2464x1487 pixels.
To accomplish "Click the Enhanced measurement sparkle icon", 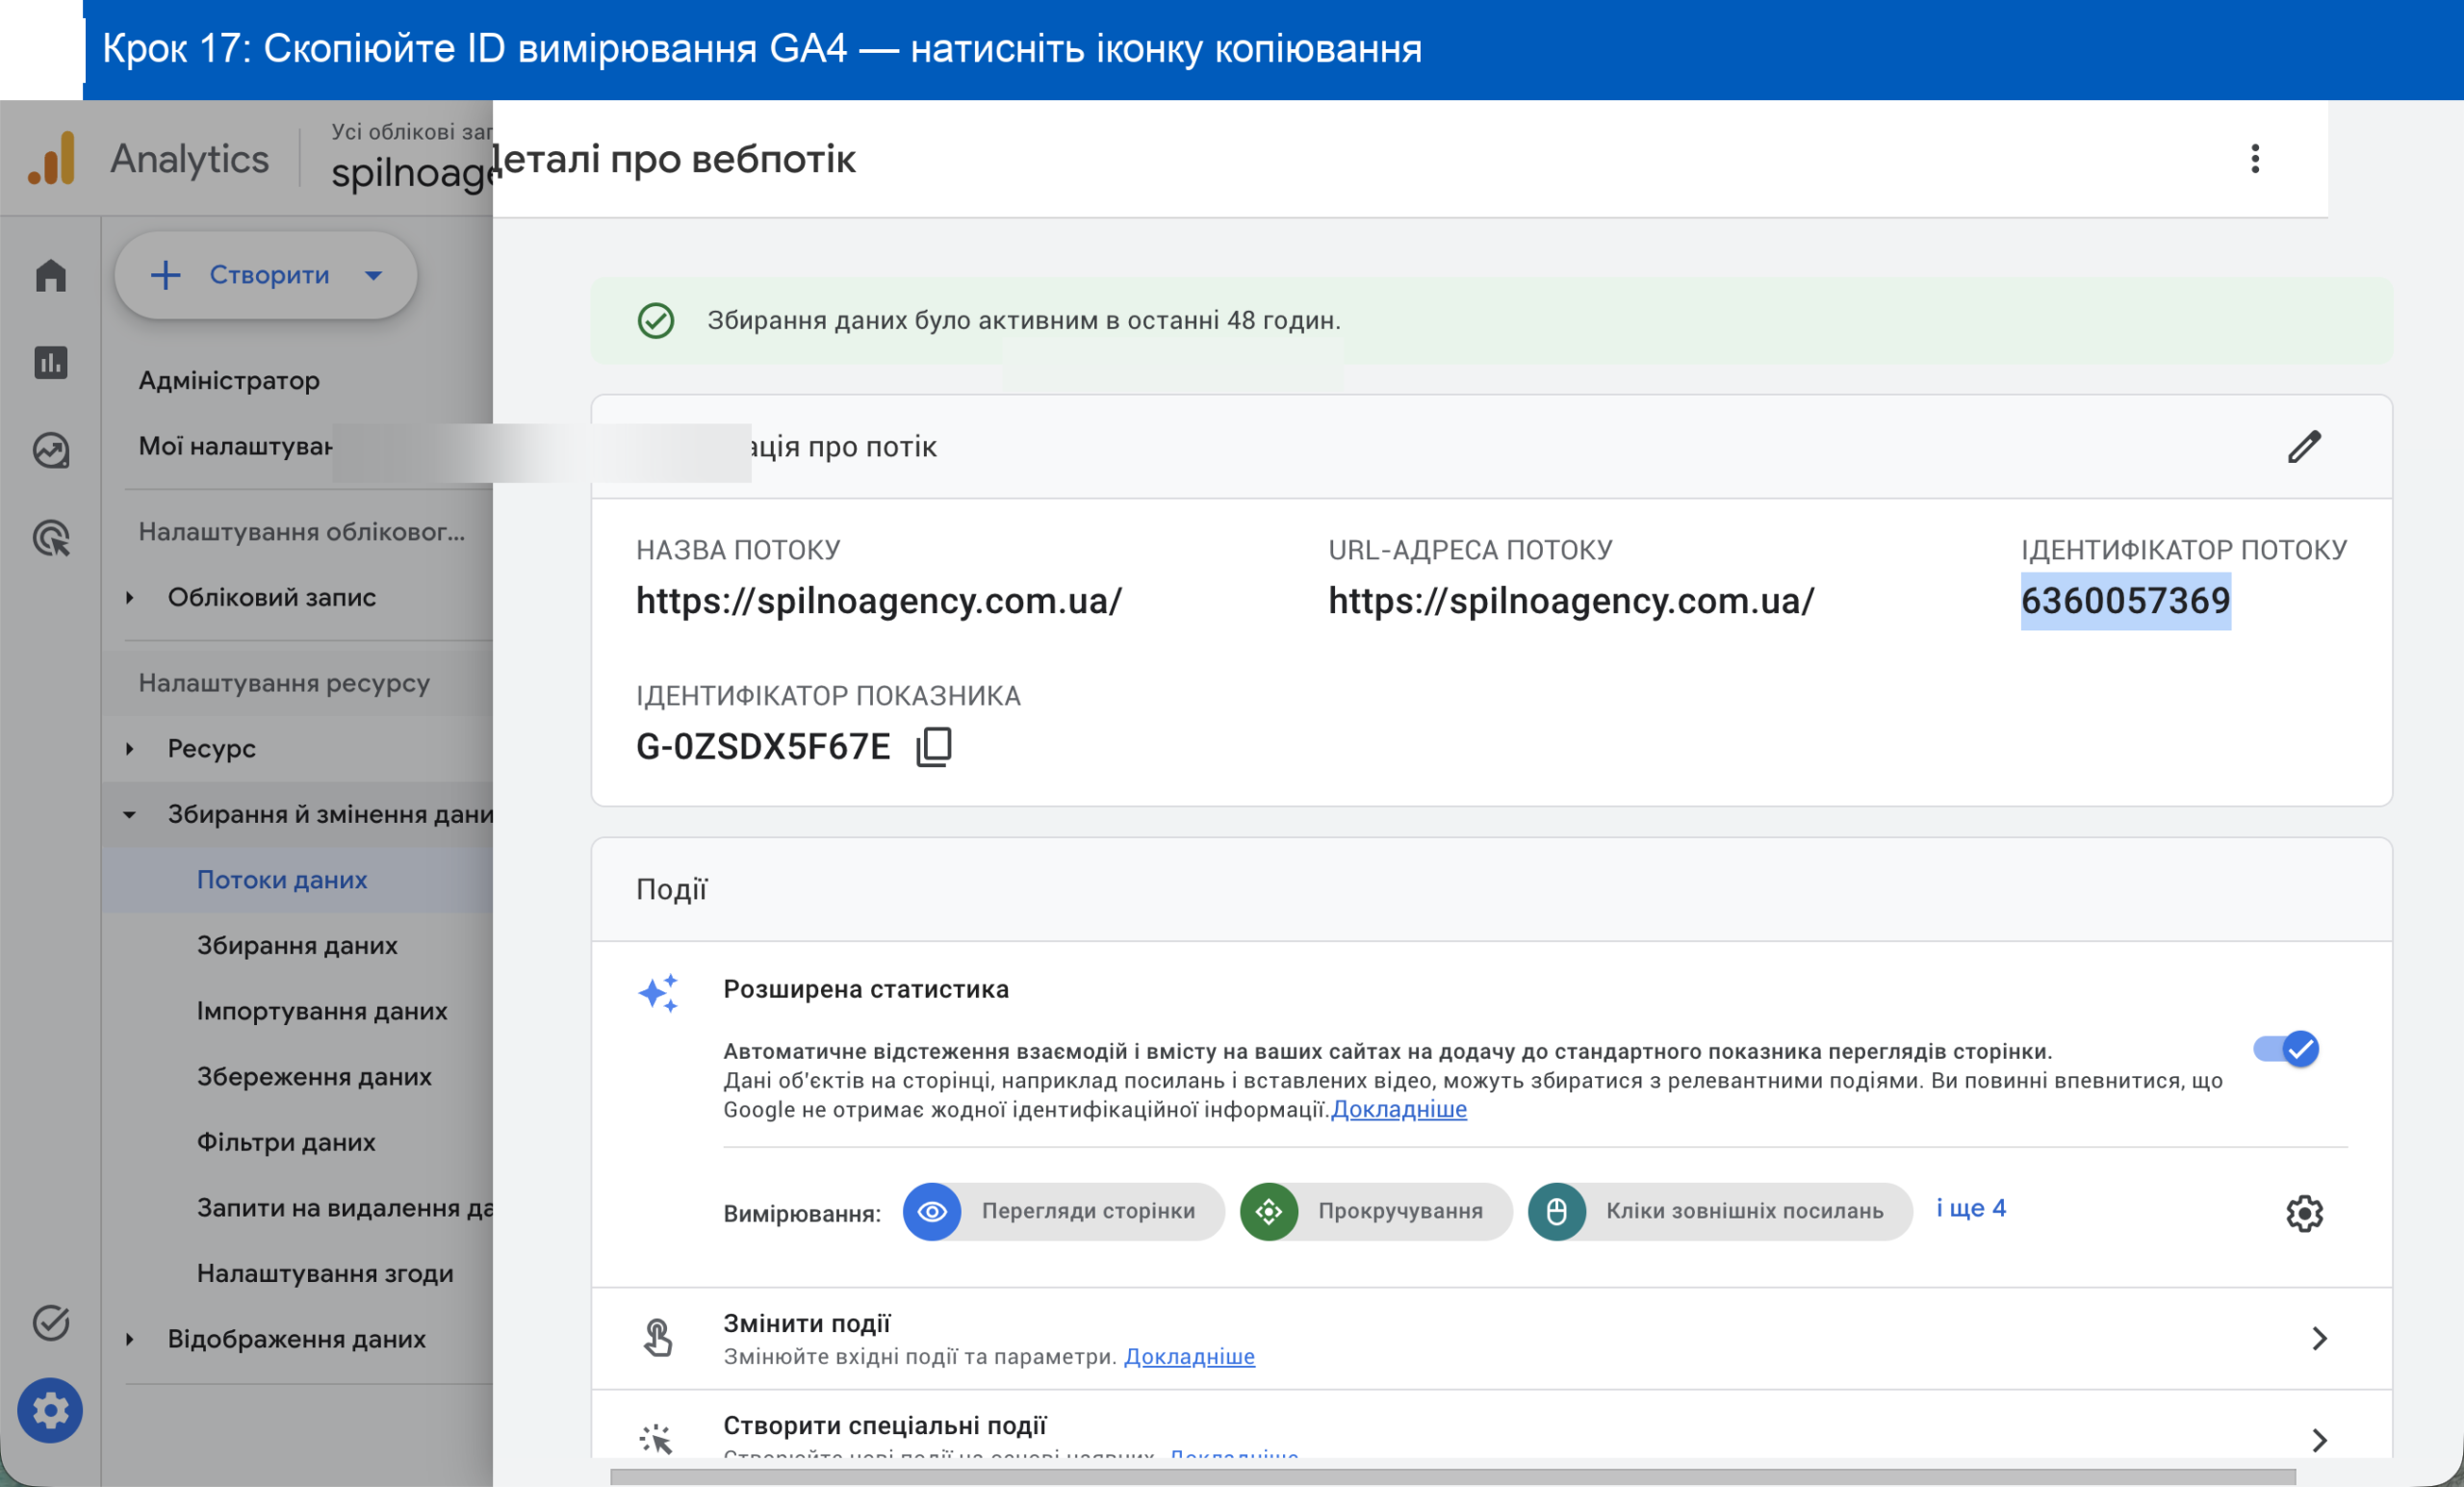I will 658,993.
